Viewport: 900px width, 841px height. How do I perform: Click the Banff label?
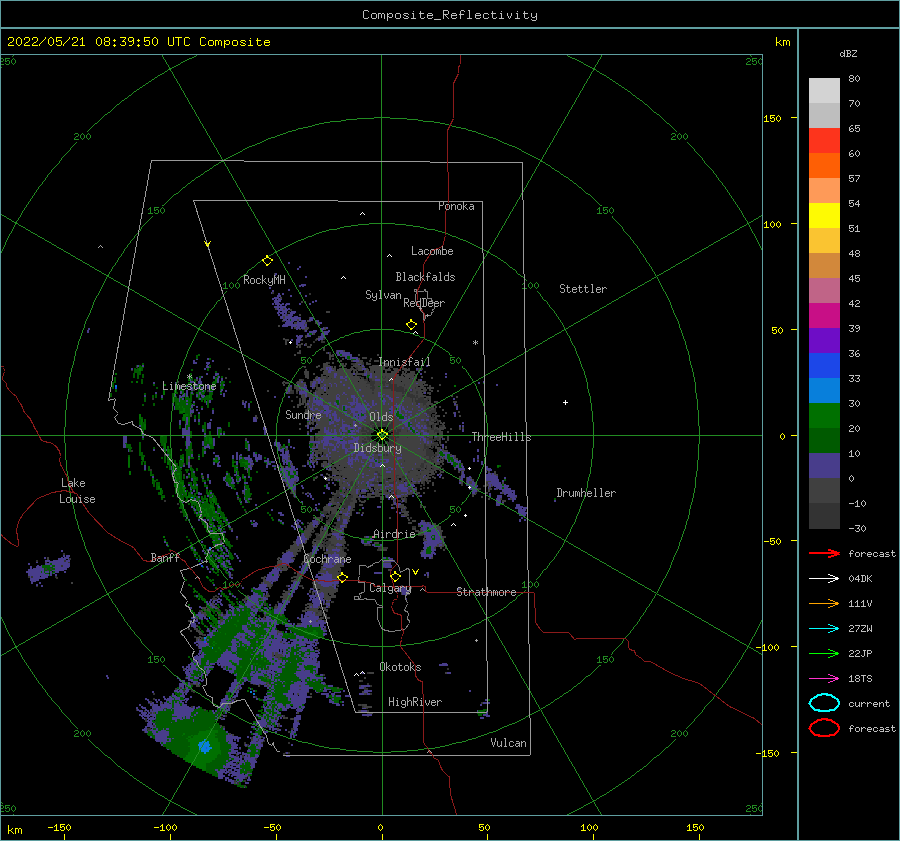coord(165,557)
